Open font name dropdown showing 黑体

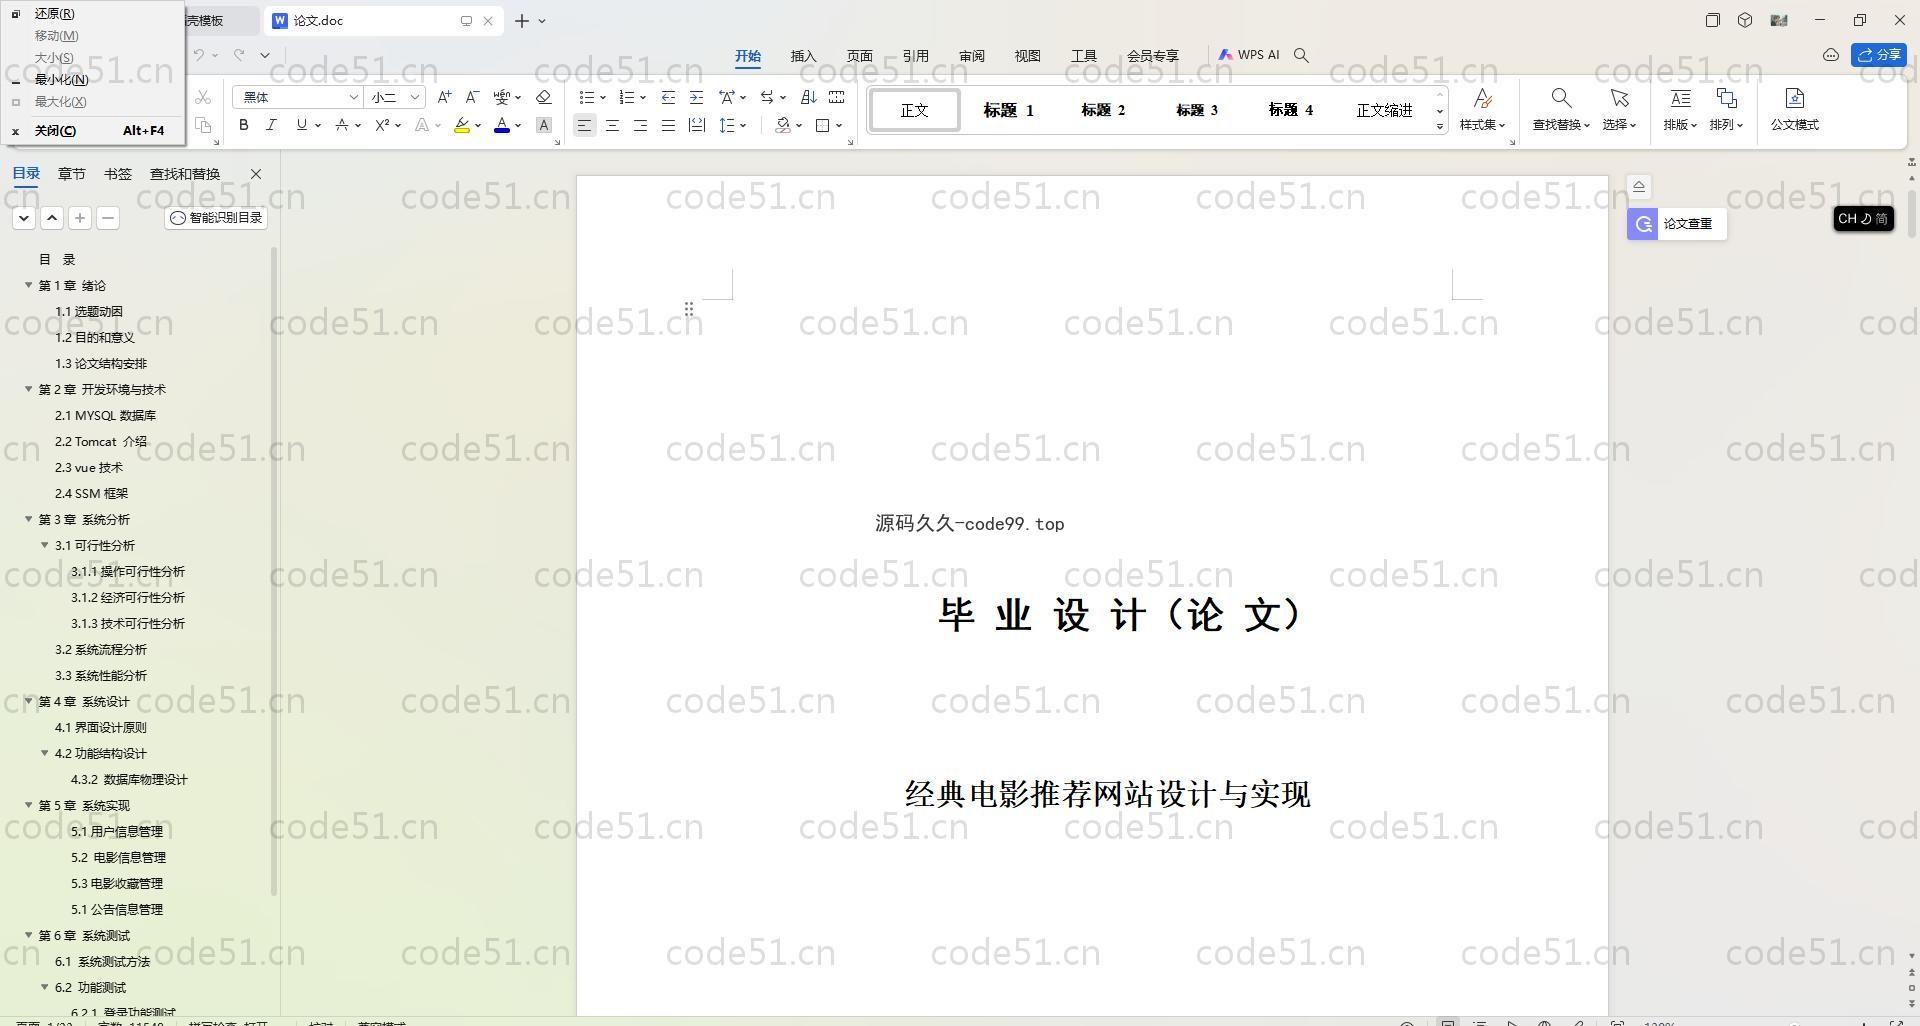pos(353,97)
